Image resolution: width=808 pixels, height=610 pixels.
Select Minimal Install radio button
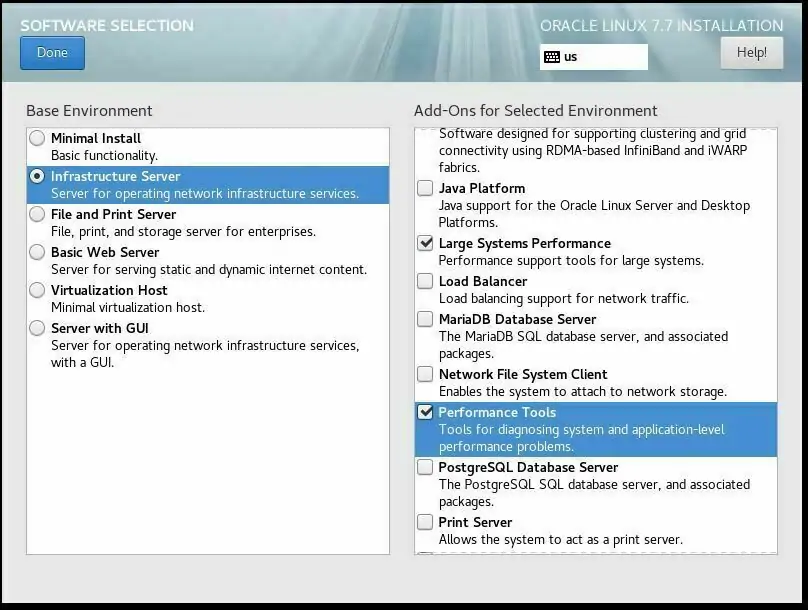point(37,138)
